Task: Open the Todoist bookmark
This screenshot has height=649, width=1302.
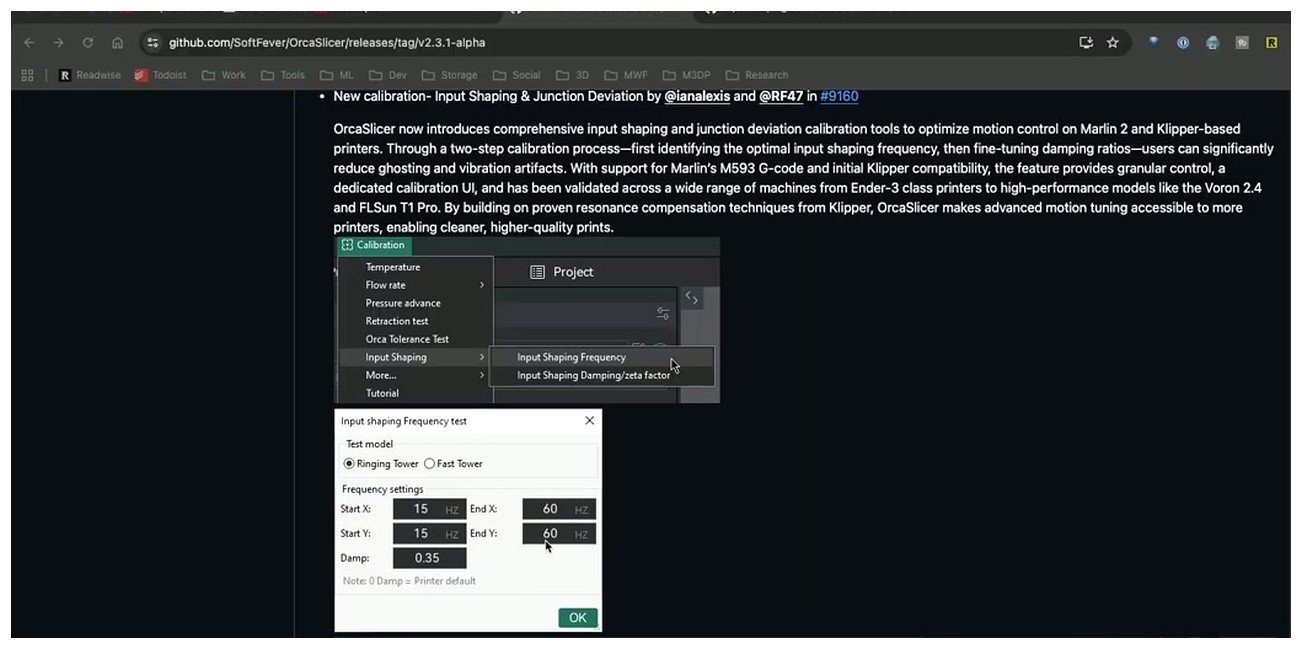Action: pos(160,75)
